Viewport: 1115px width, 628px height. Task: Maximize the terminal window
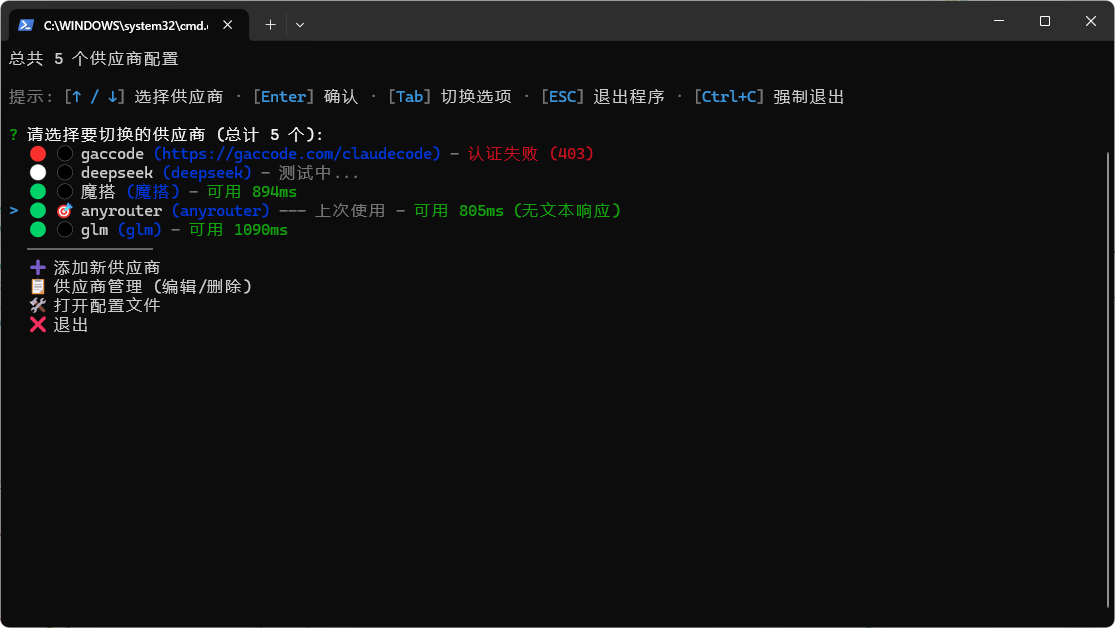click(1045, 21)
